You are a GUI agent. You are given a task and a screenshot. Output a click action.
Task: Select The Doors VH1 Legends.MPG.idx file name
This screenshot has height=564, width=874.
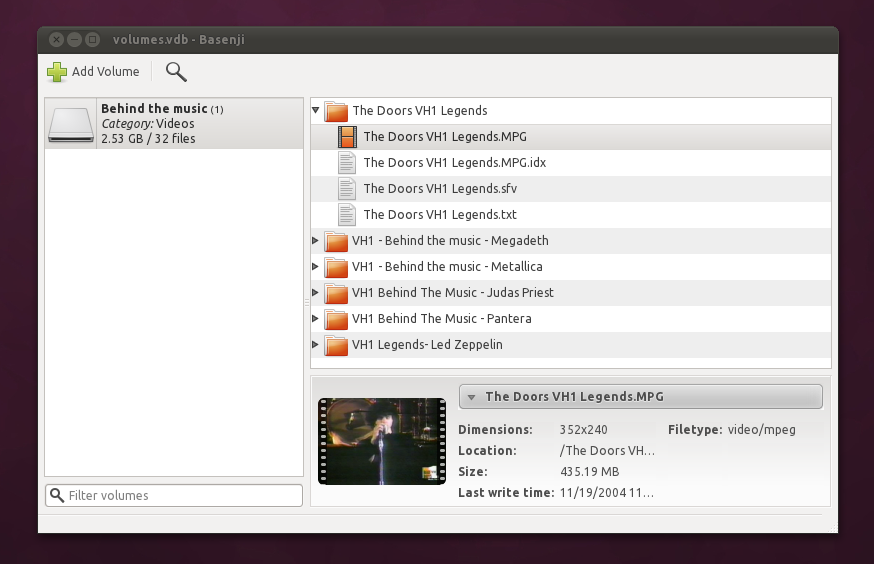(x=455, y=163)
